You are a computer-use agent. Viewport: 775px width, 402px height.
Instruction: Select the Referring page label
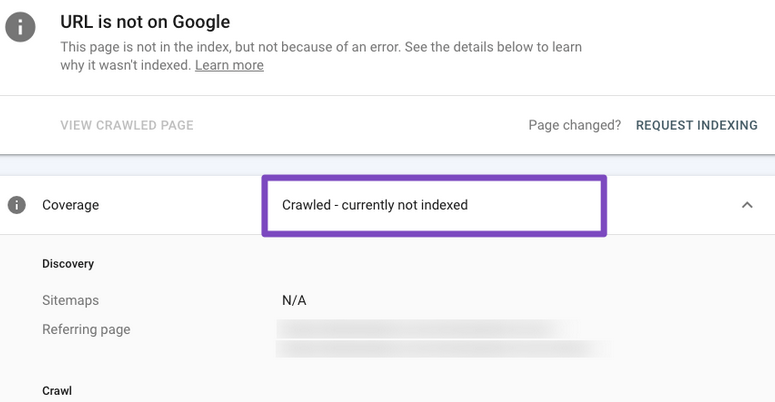(x=86, y=329)
